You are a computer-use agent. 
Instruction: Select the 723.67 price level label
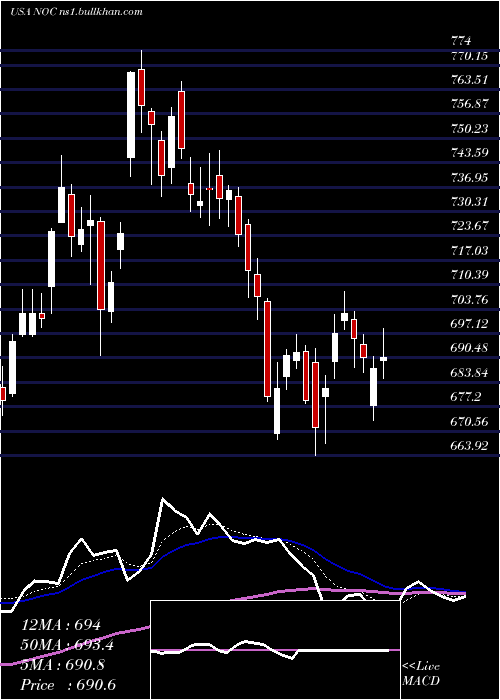point(469,225)
